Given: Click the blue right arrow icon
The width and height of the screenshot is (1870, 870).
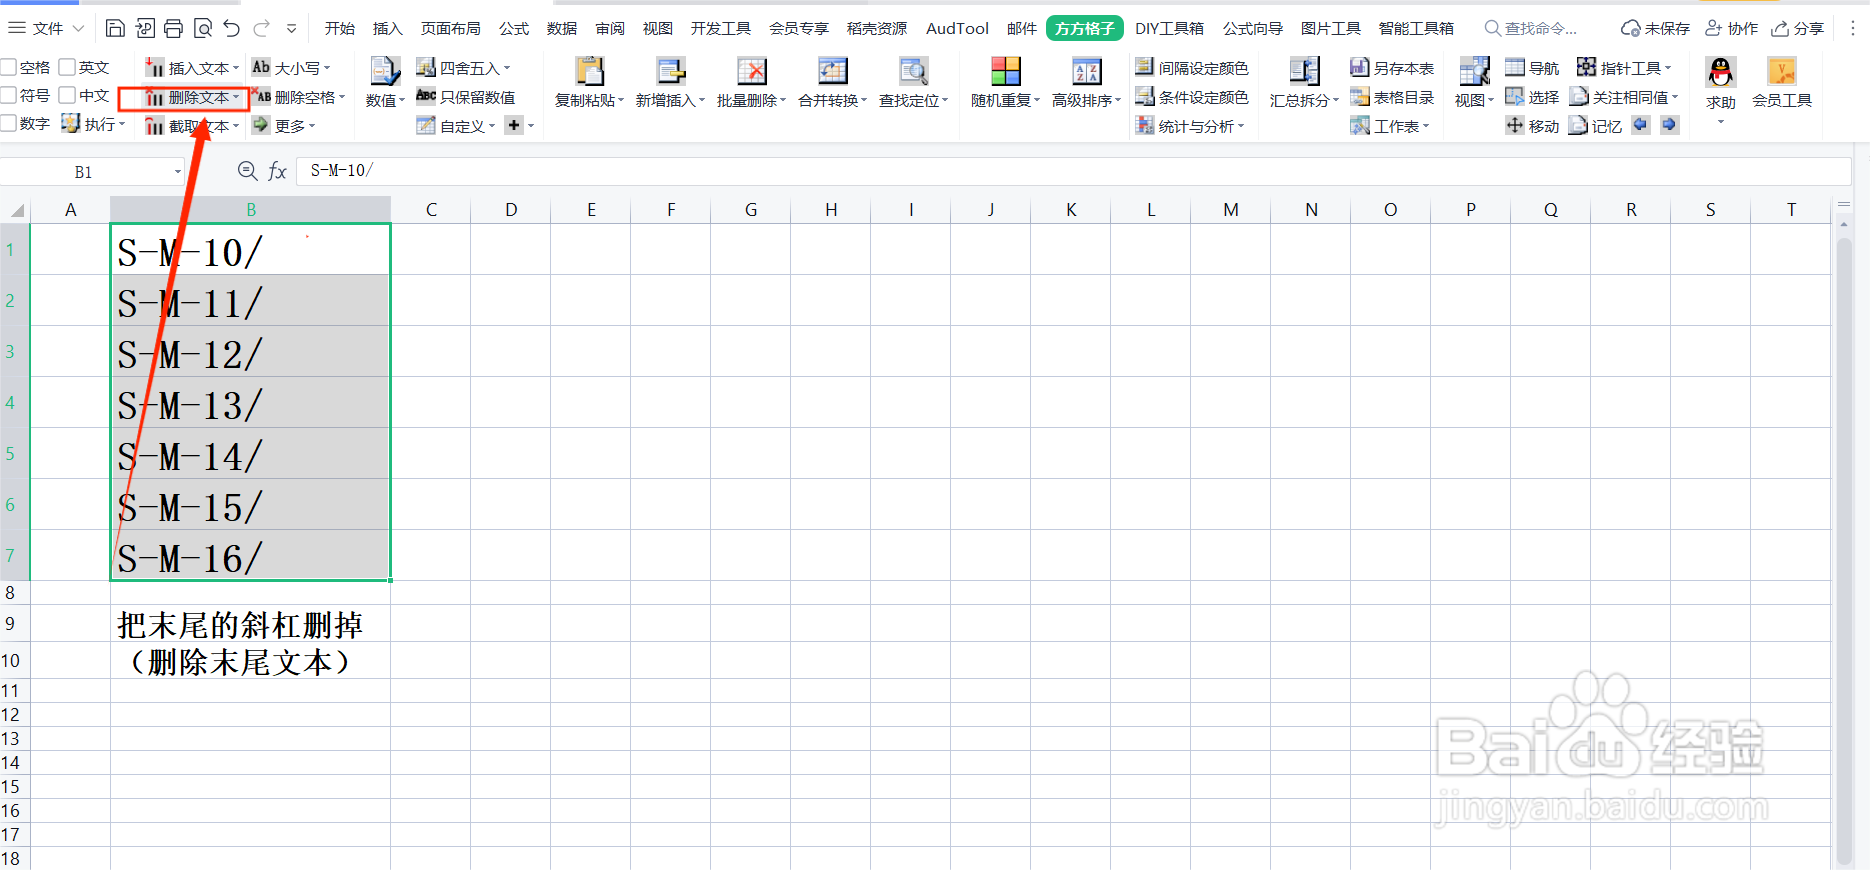Looking at the screenshot, I should [x=1669, y=124].
